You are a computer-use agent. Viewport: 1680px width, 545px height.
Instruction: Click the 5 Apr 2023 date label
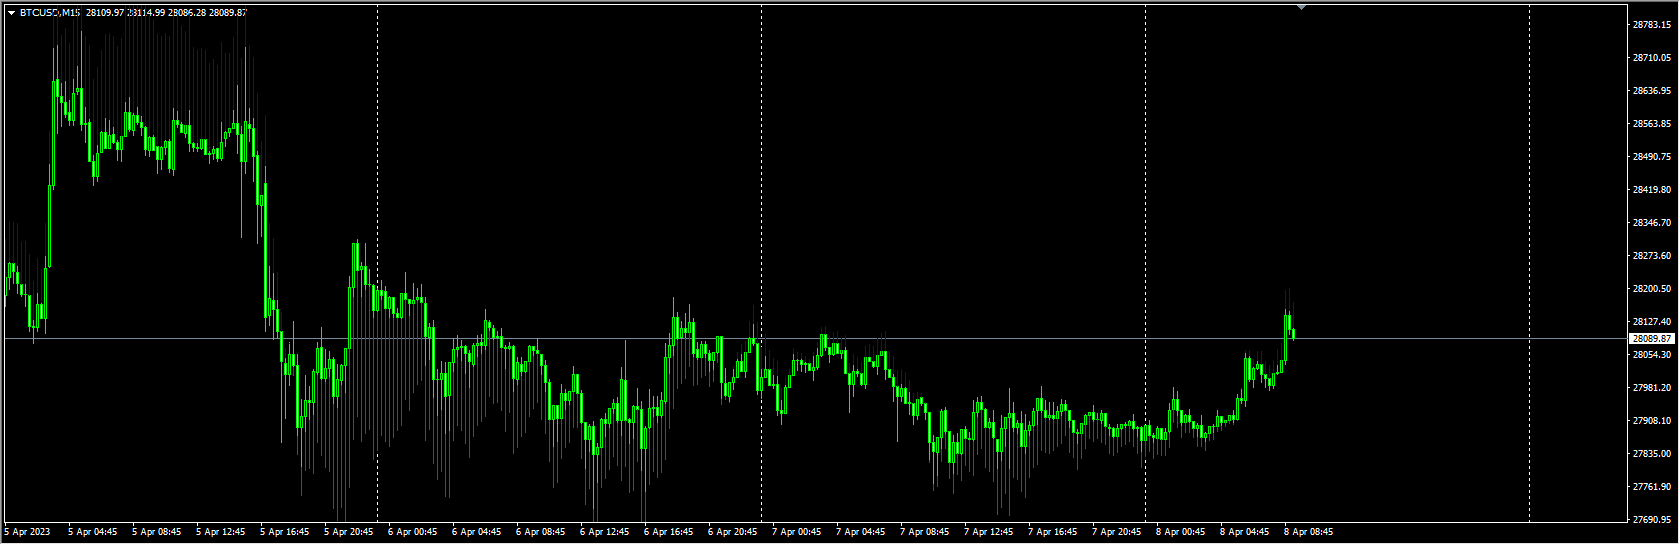tap(28, 532)
